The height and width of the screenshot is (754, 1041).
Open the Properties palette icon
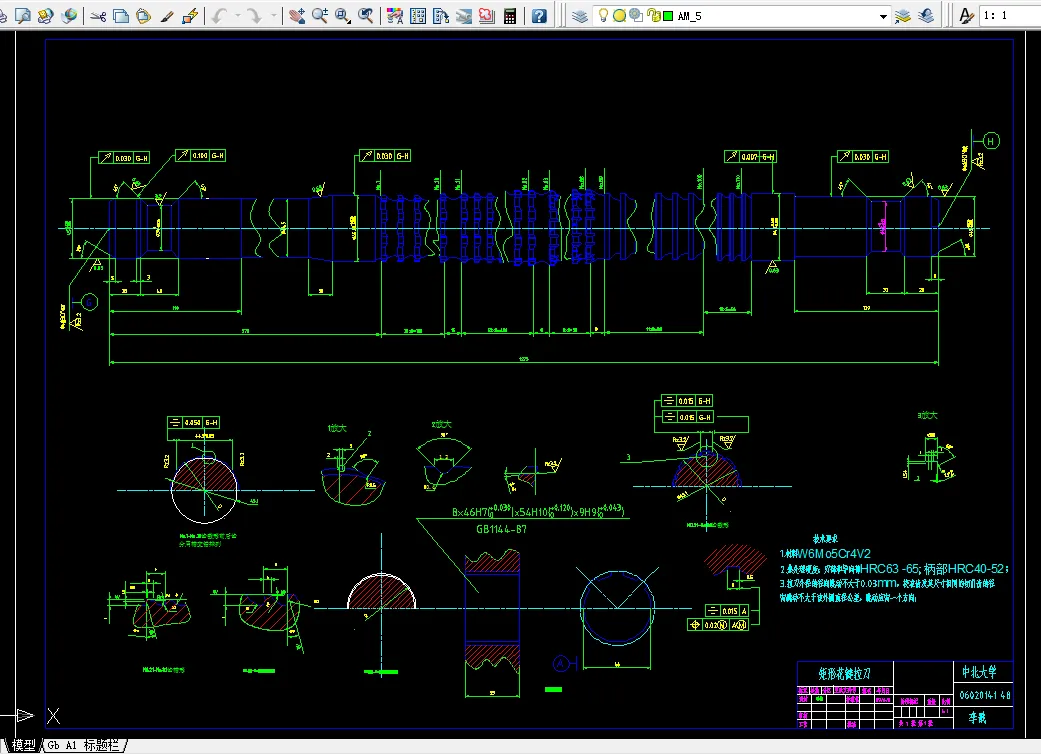pyautogui.click(x=395, y=16)
